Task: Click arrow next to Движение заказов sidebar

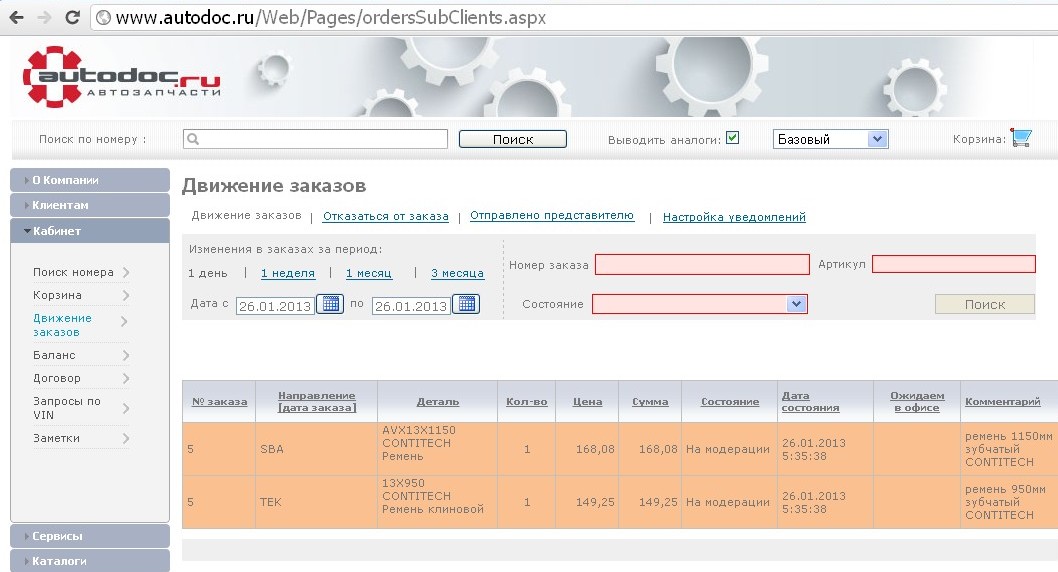Action: [x=125, y=322]
